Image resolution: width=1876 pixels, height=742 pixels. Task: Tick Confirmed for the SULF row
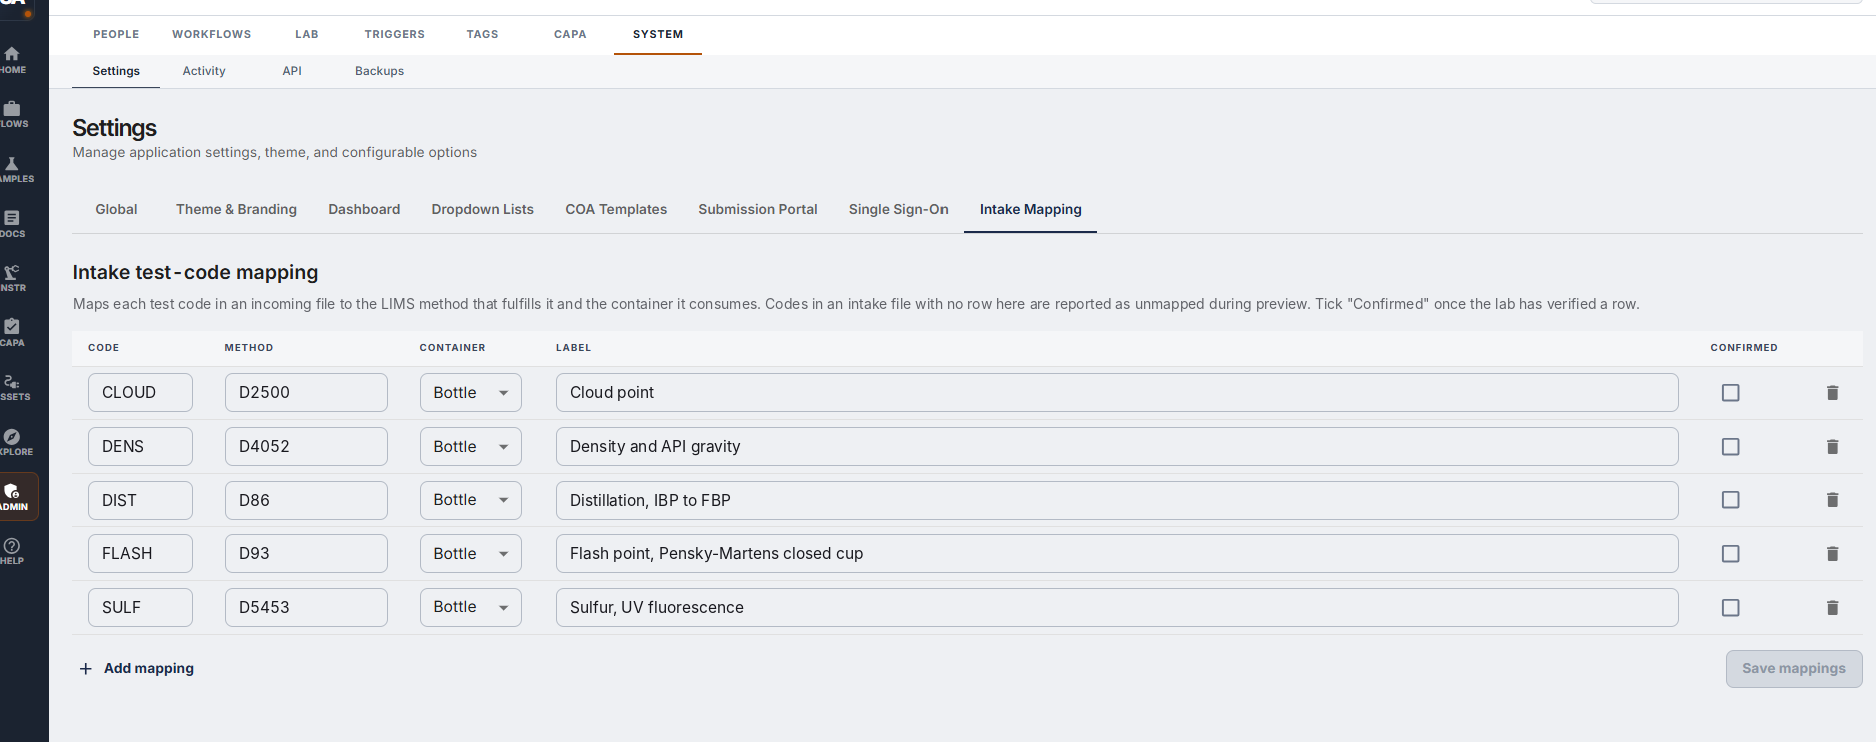coord(1730,608)
